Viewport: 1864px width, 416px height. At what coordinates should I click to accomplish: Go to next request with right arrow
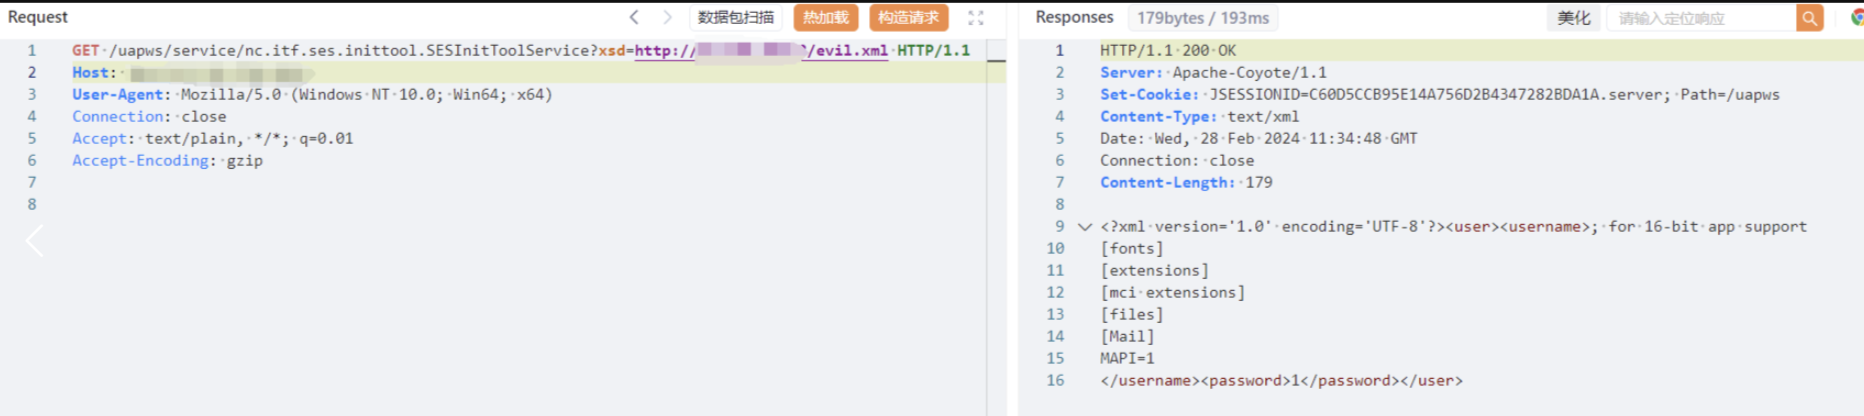pos(667,17)
